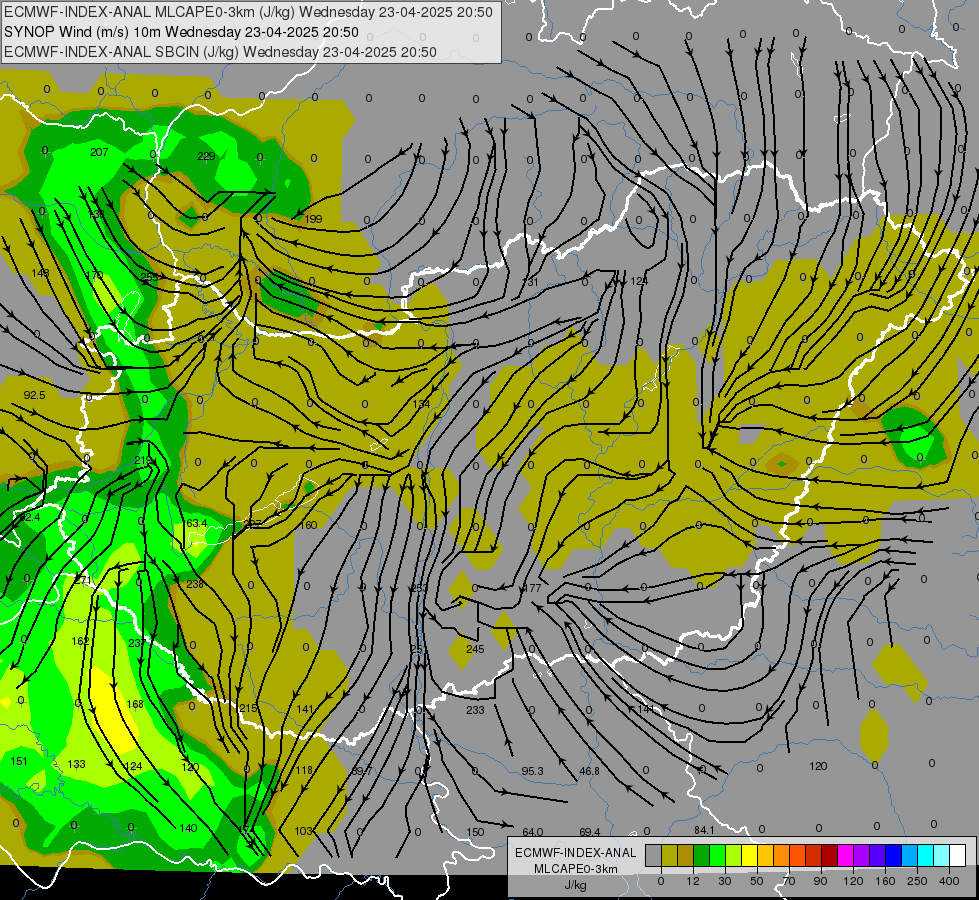This screenshot has height=900, width=979.
Task: Click the map value 199
Action: click(x=313, y=219)
